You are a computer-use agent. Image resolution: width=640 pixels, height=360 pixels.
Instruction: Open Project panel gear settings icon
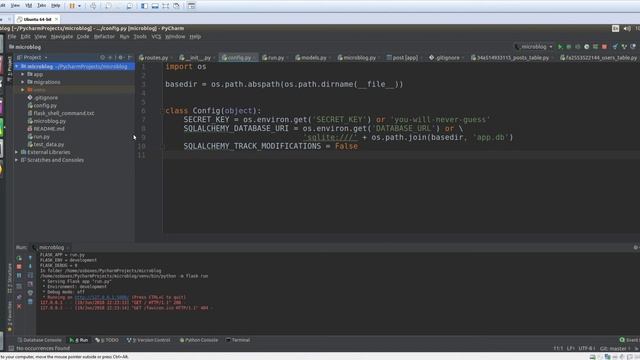click(x=121, y=58)
